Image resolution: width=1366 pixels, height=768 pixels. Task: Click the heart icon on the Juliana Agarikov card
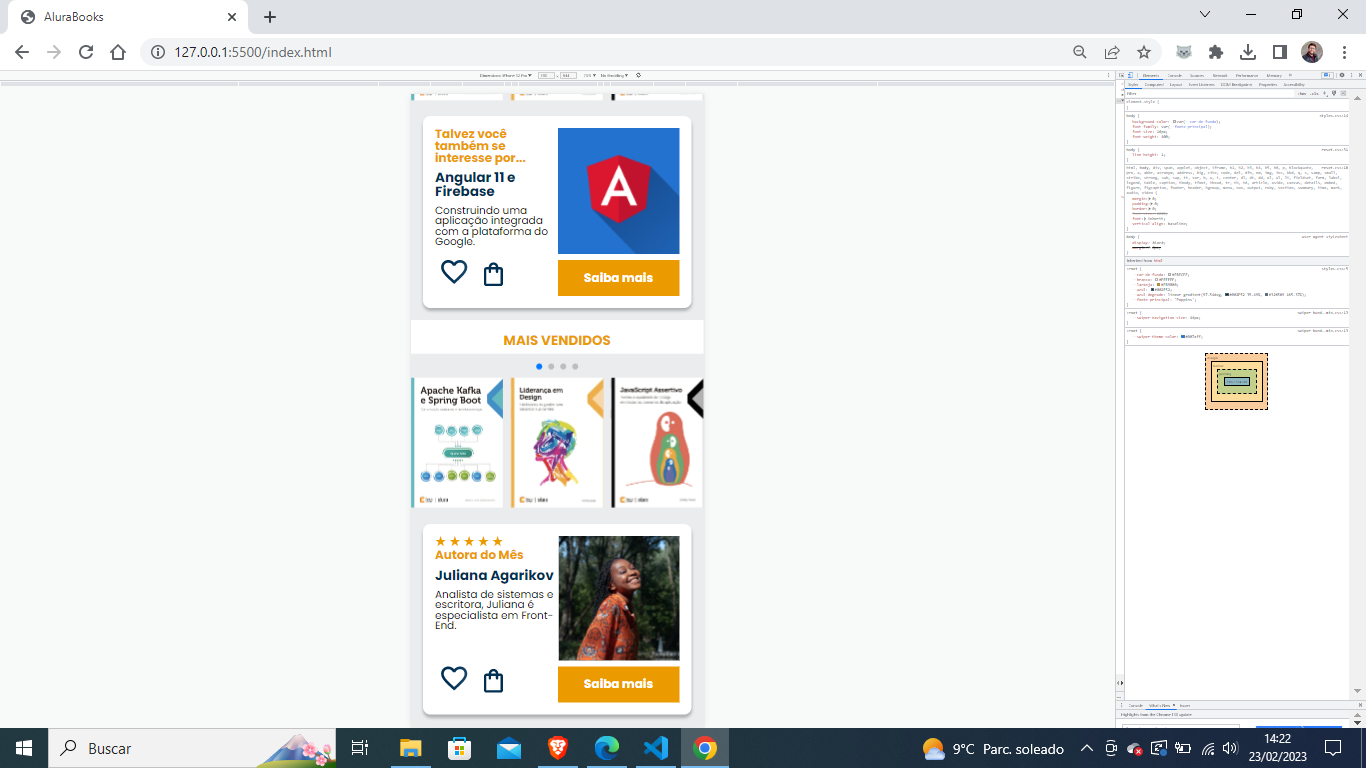click(x=454, y=678)
